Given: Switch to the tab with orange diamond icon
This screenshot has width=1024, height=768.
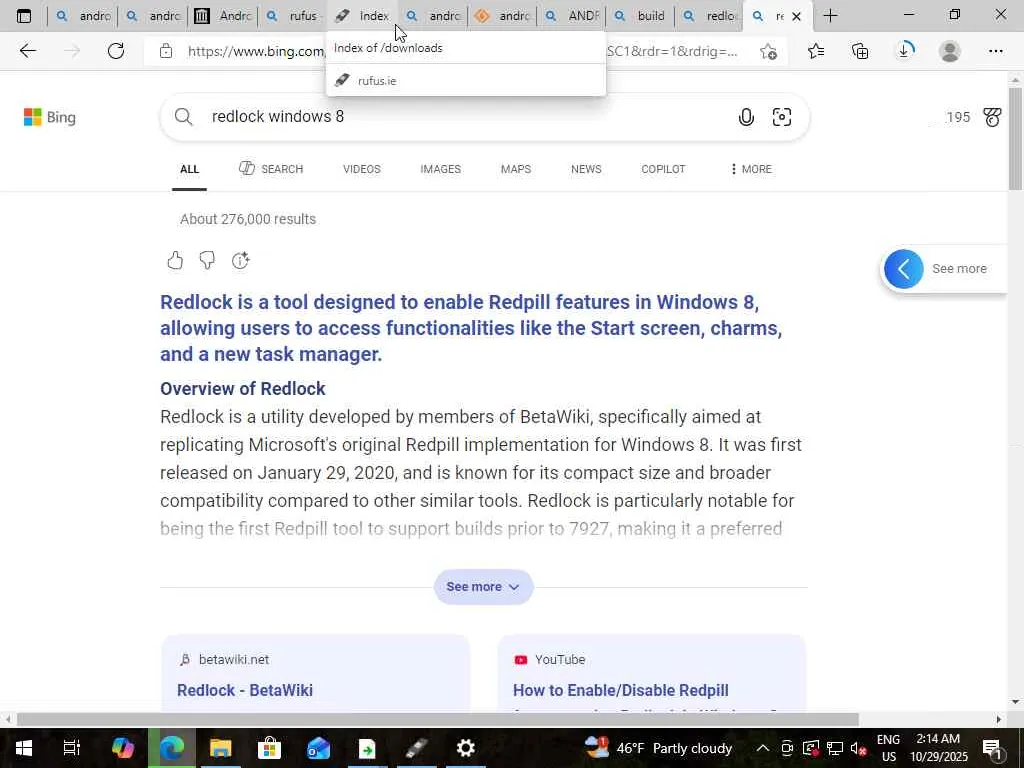Looking at the screenshot, I should click(502, 16).
